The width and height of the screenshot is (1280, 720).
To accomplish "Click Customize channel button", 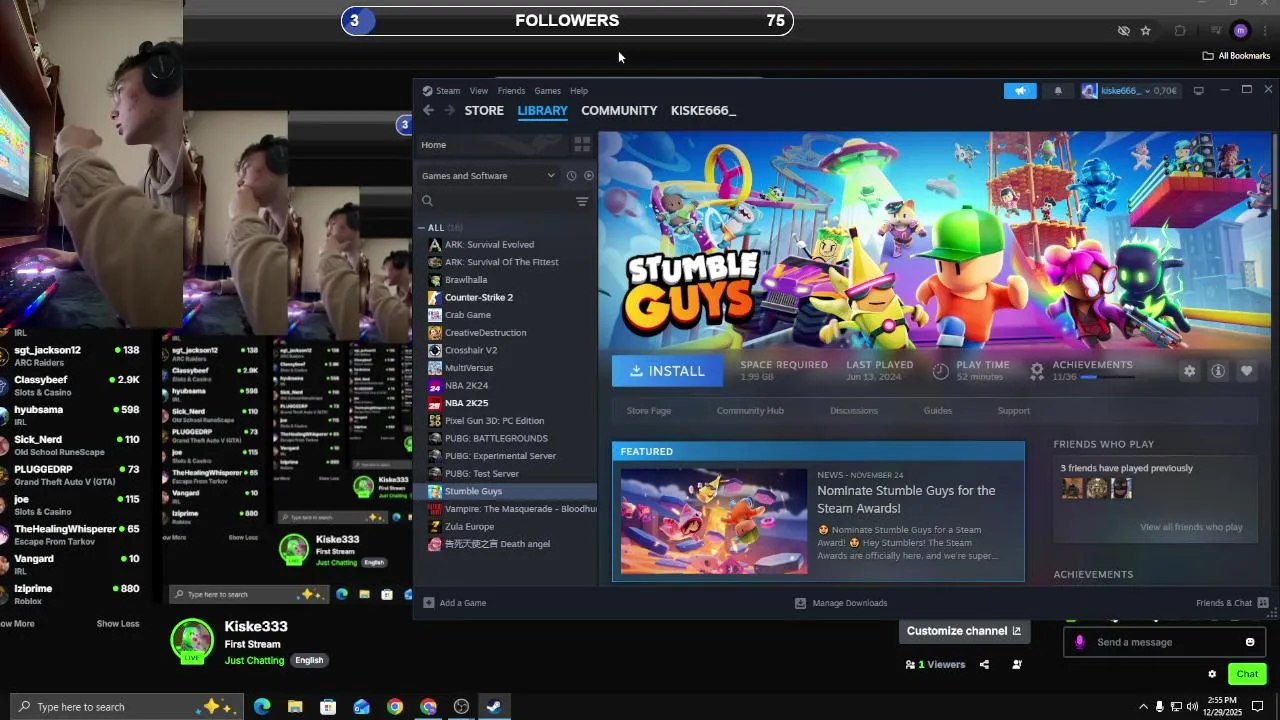I will (964, 631).
